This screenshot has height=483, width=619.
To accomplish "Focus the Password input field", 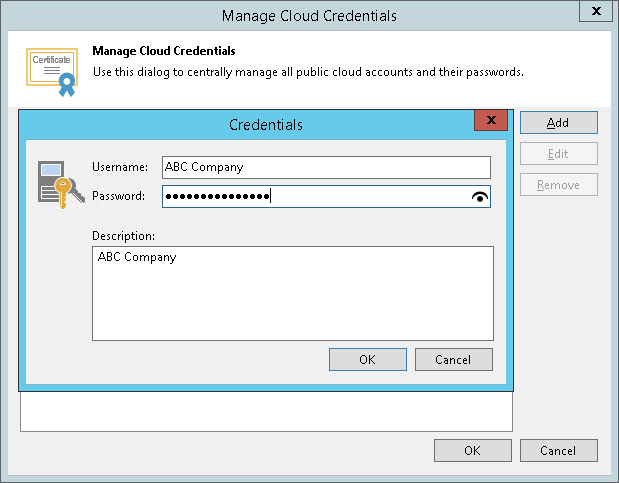I will (x=315, y=197).
